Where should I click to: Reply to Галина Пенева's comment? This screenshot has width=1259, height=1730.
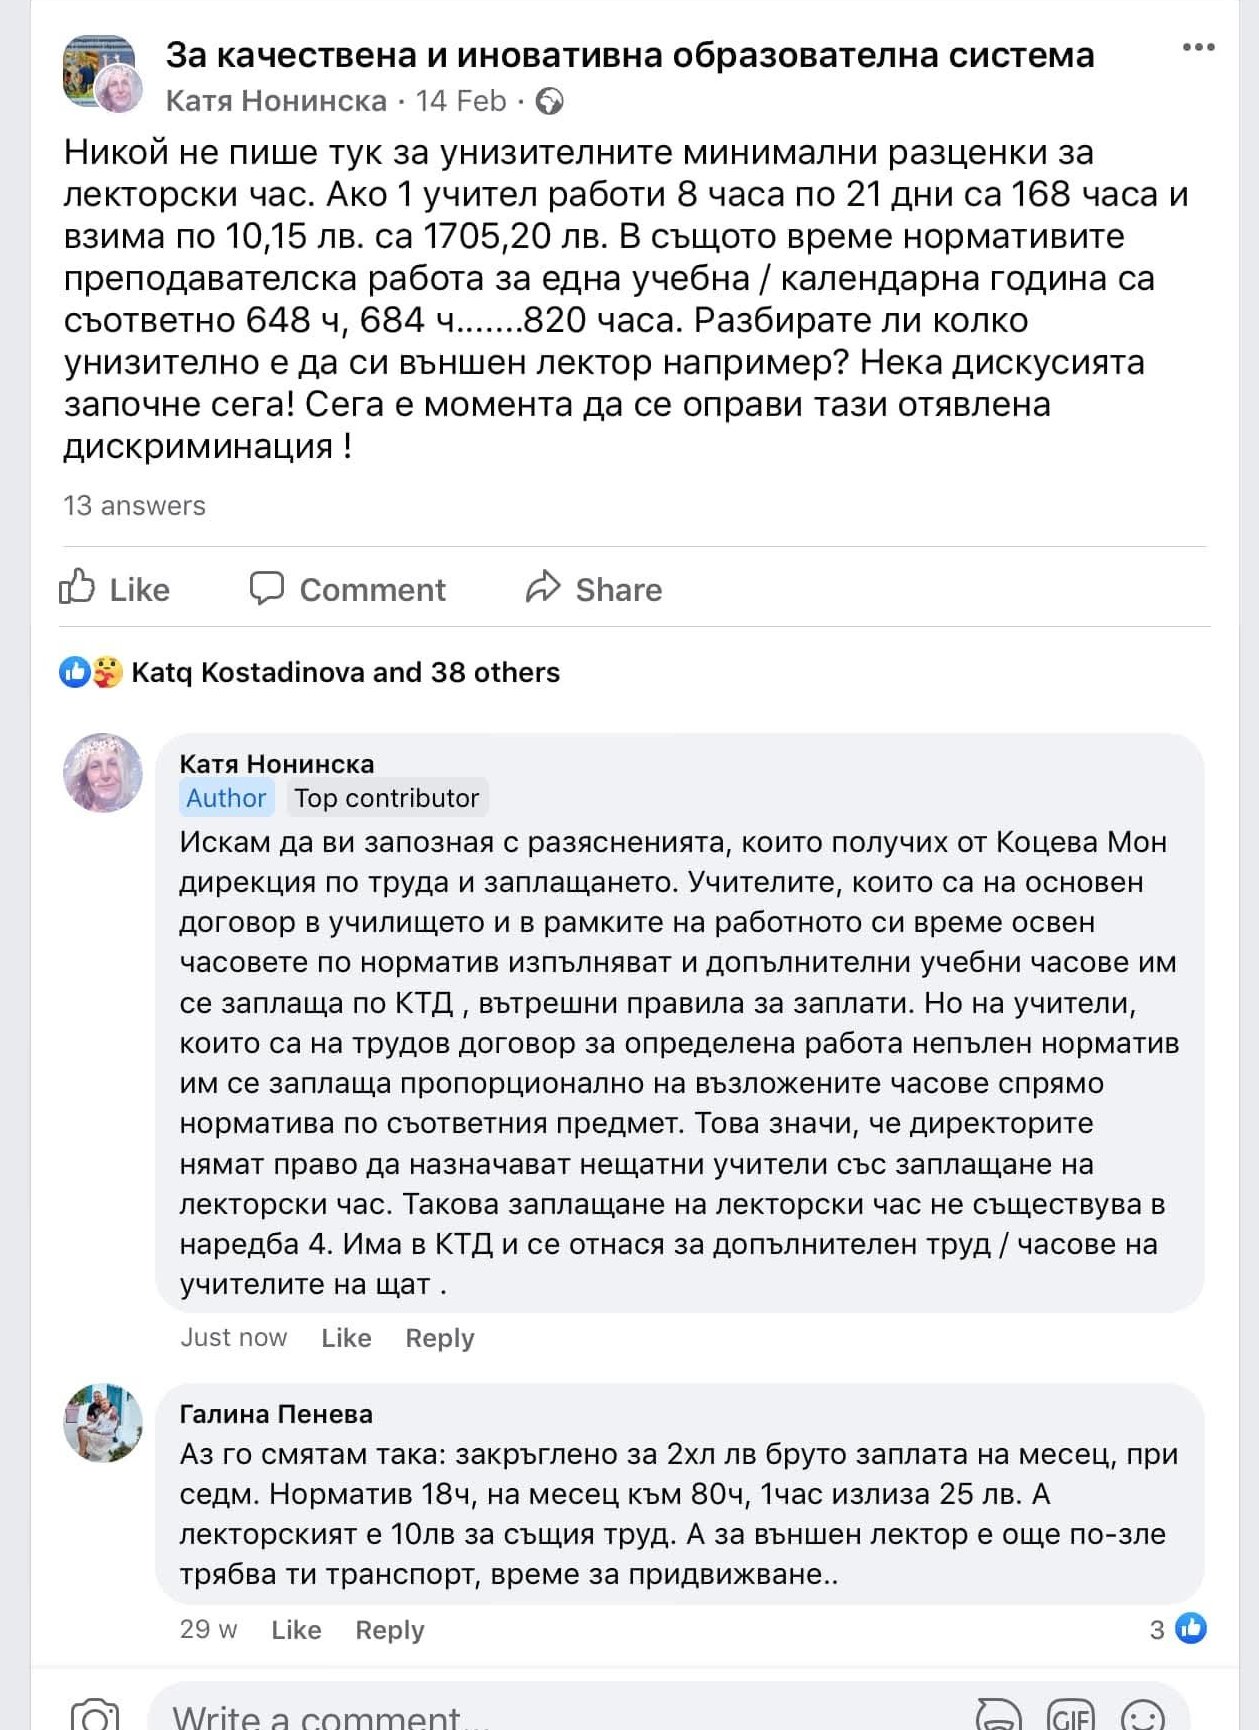[x=389, y=1630]
